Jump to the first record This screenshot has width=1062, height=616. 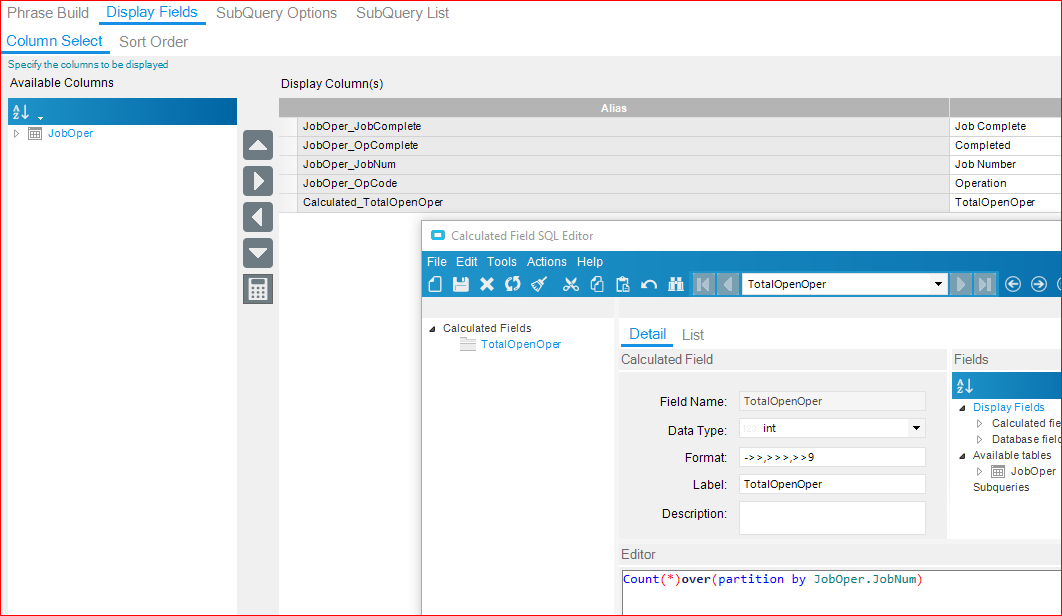[703, 284]
